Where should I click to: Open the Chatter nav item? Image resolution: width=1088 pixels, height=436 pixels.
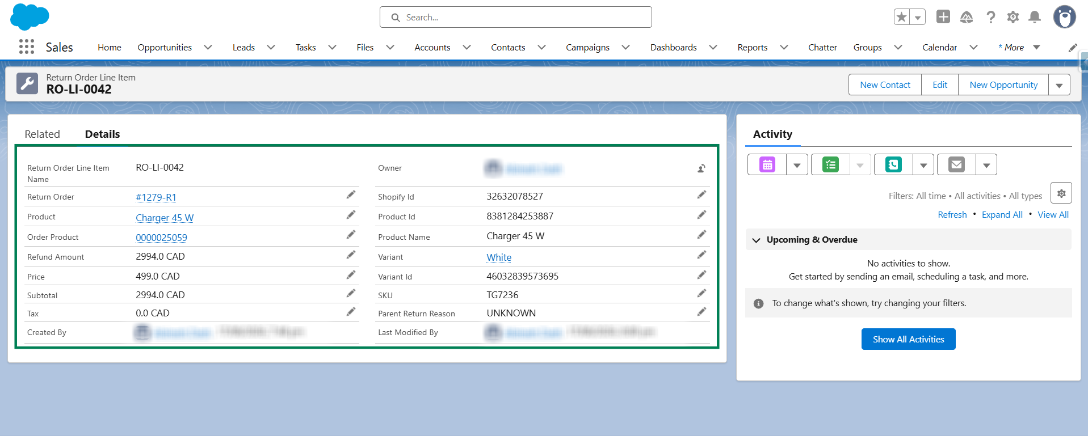point(822,47)
